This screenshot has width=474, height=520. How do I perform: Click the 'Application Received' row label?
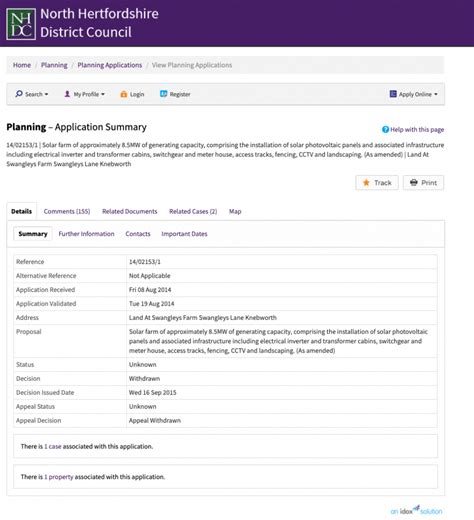(x=46, y=290)
